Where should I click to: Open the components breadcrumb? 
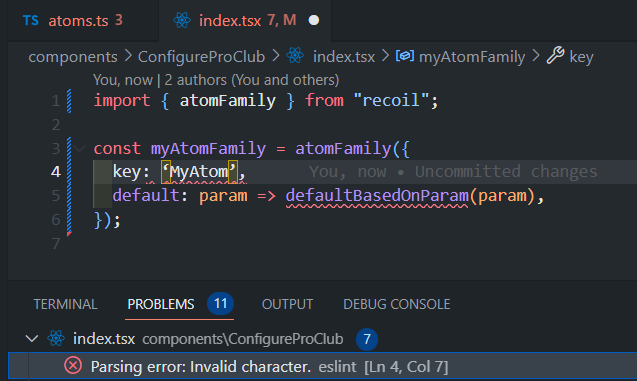tap(73, 57)
